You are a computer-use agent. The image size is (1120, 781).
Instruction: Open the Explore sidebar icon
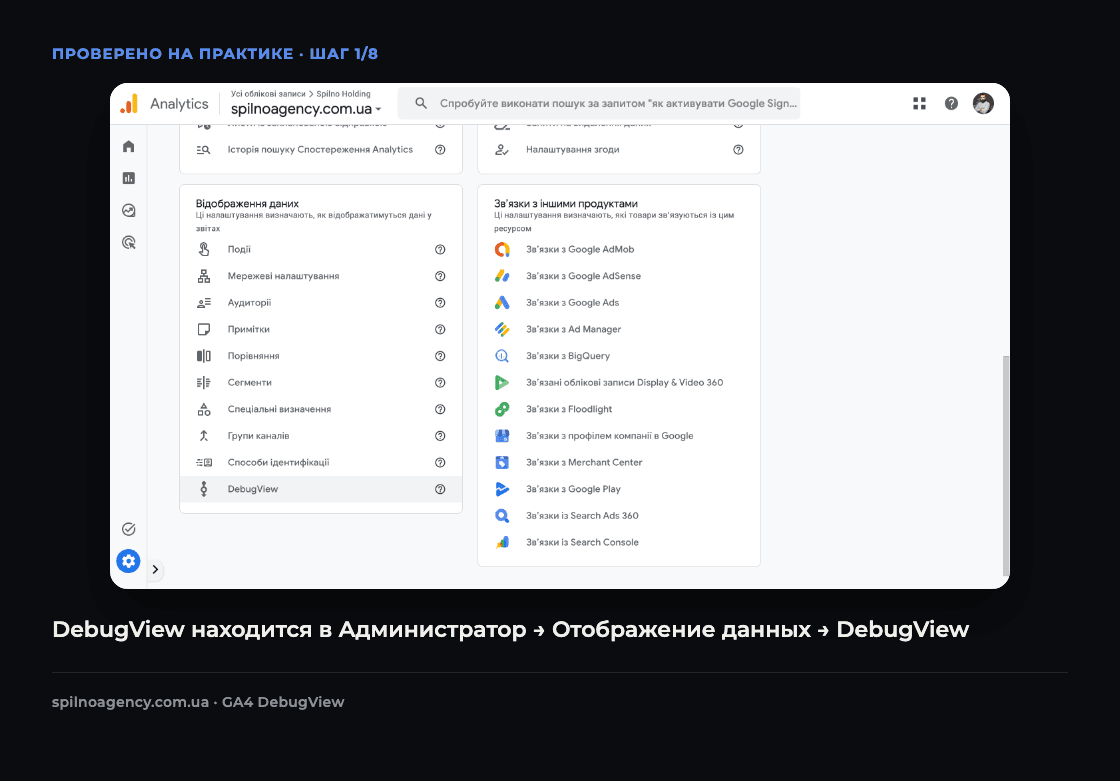coord(129,210)
